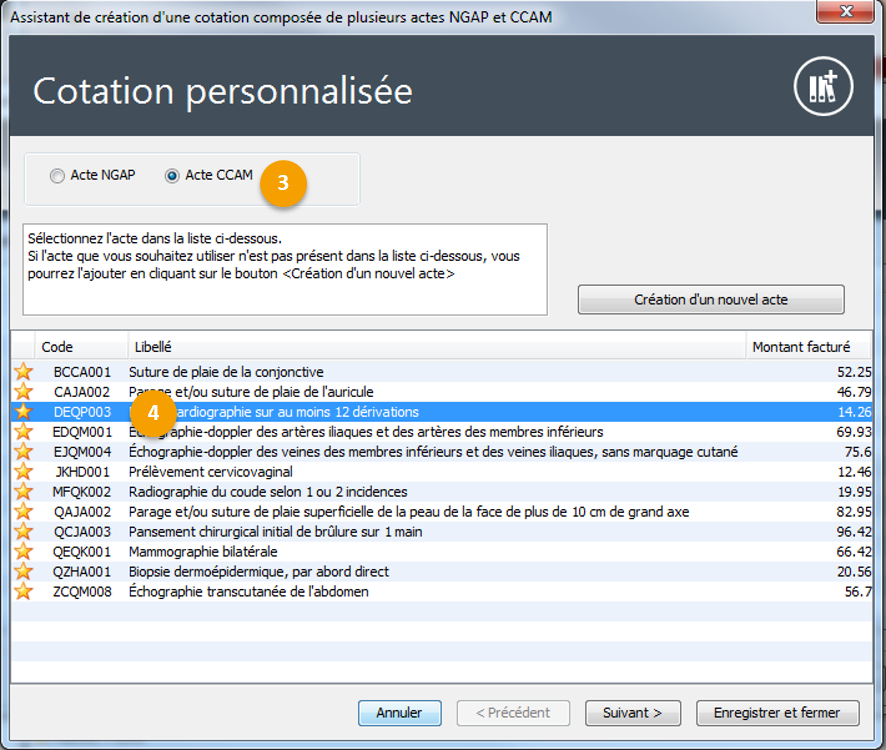Click the star icon beside BCCA001
886x750 pixels.
(23, 372)
